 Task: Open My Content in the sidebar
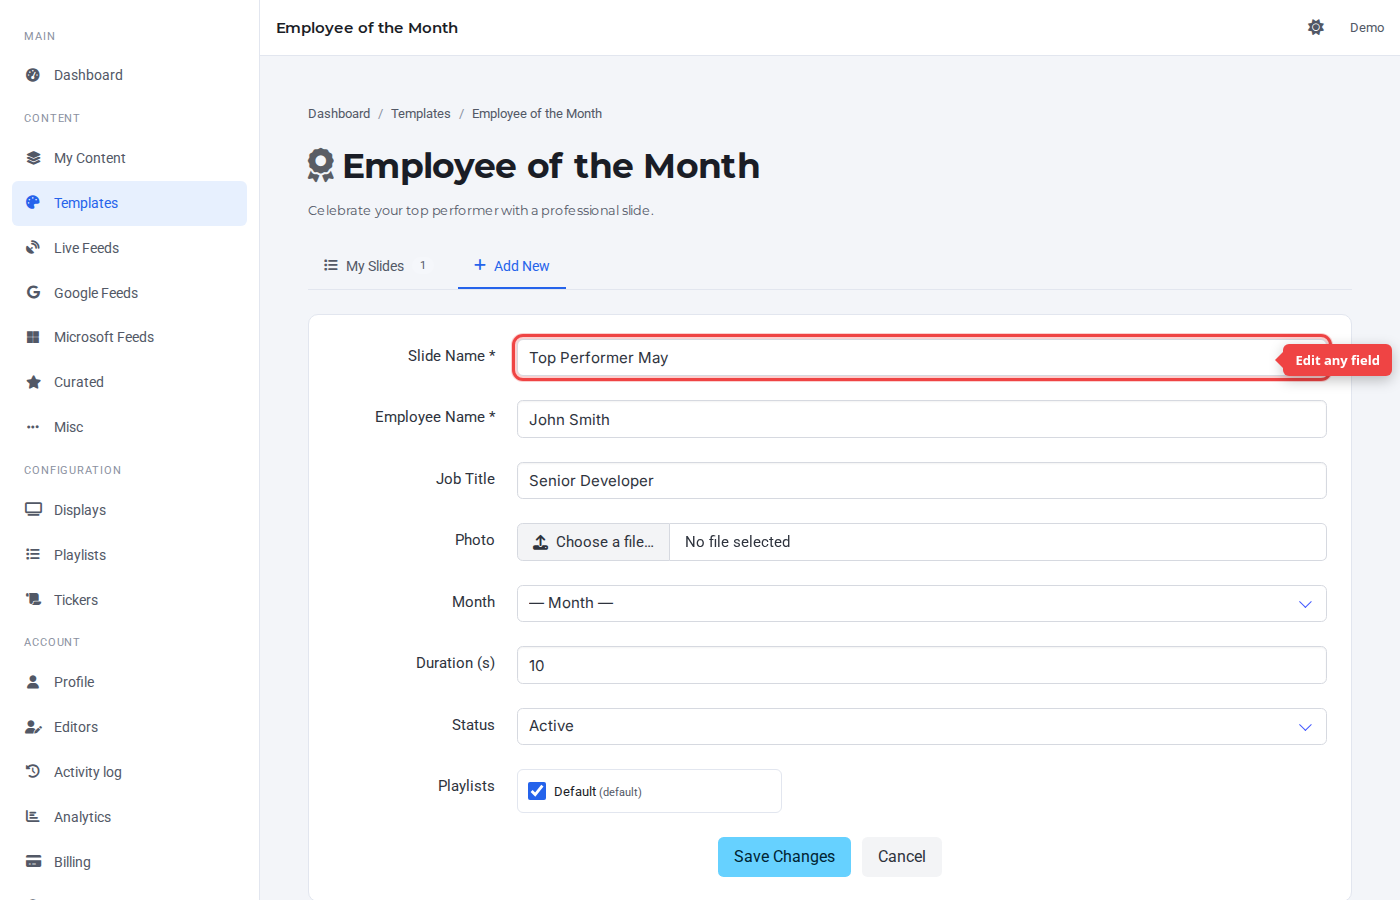pos(129,158)
